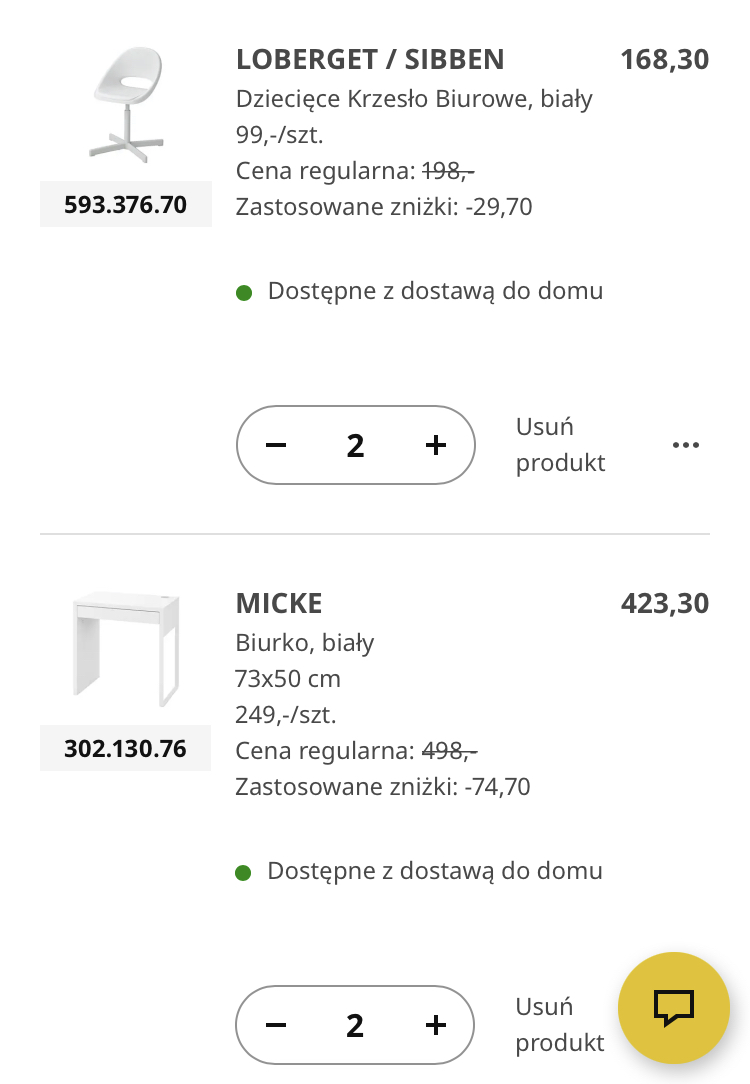
Task: Click article number 593.376.70
Action: coord(126,205)
